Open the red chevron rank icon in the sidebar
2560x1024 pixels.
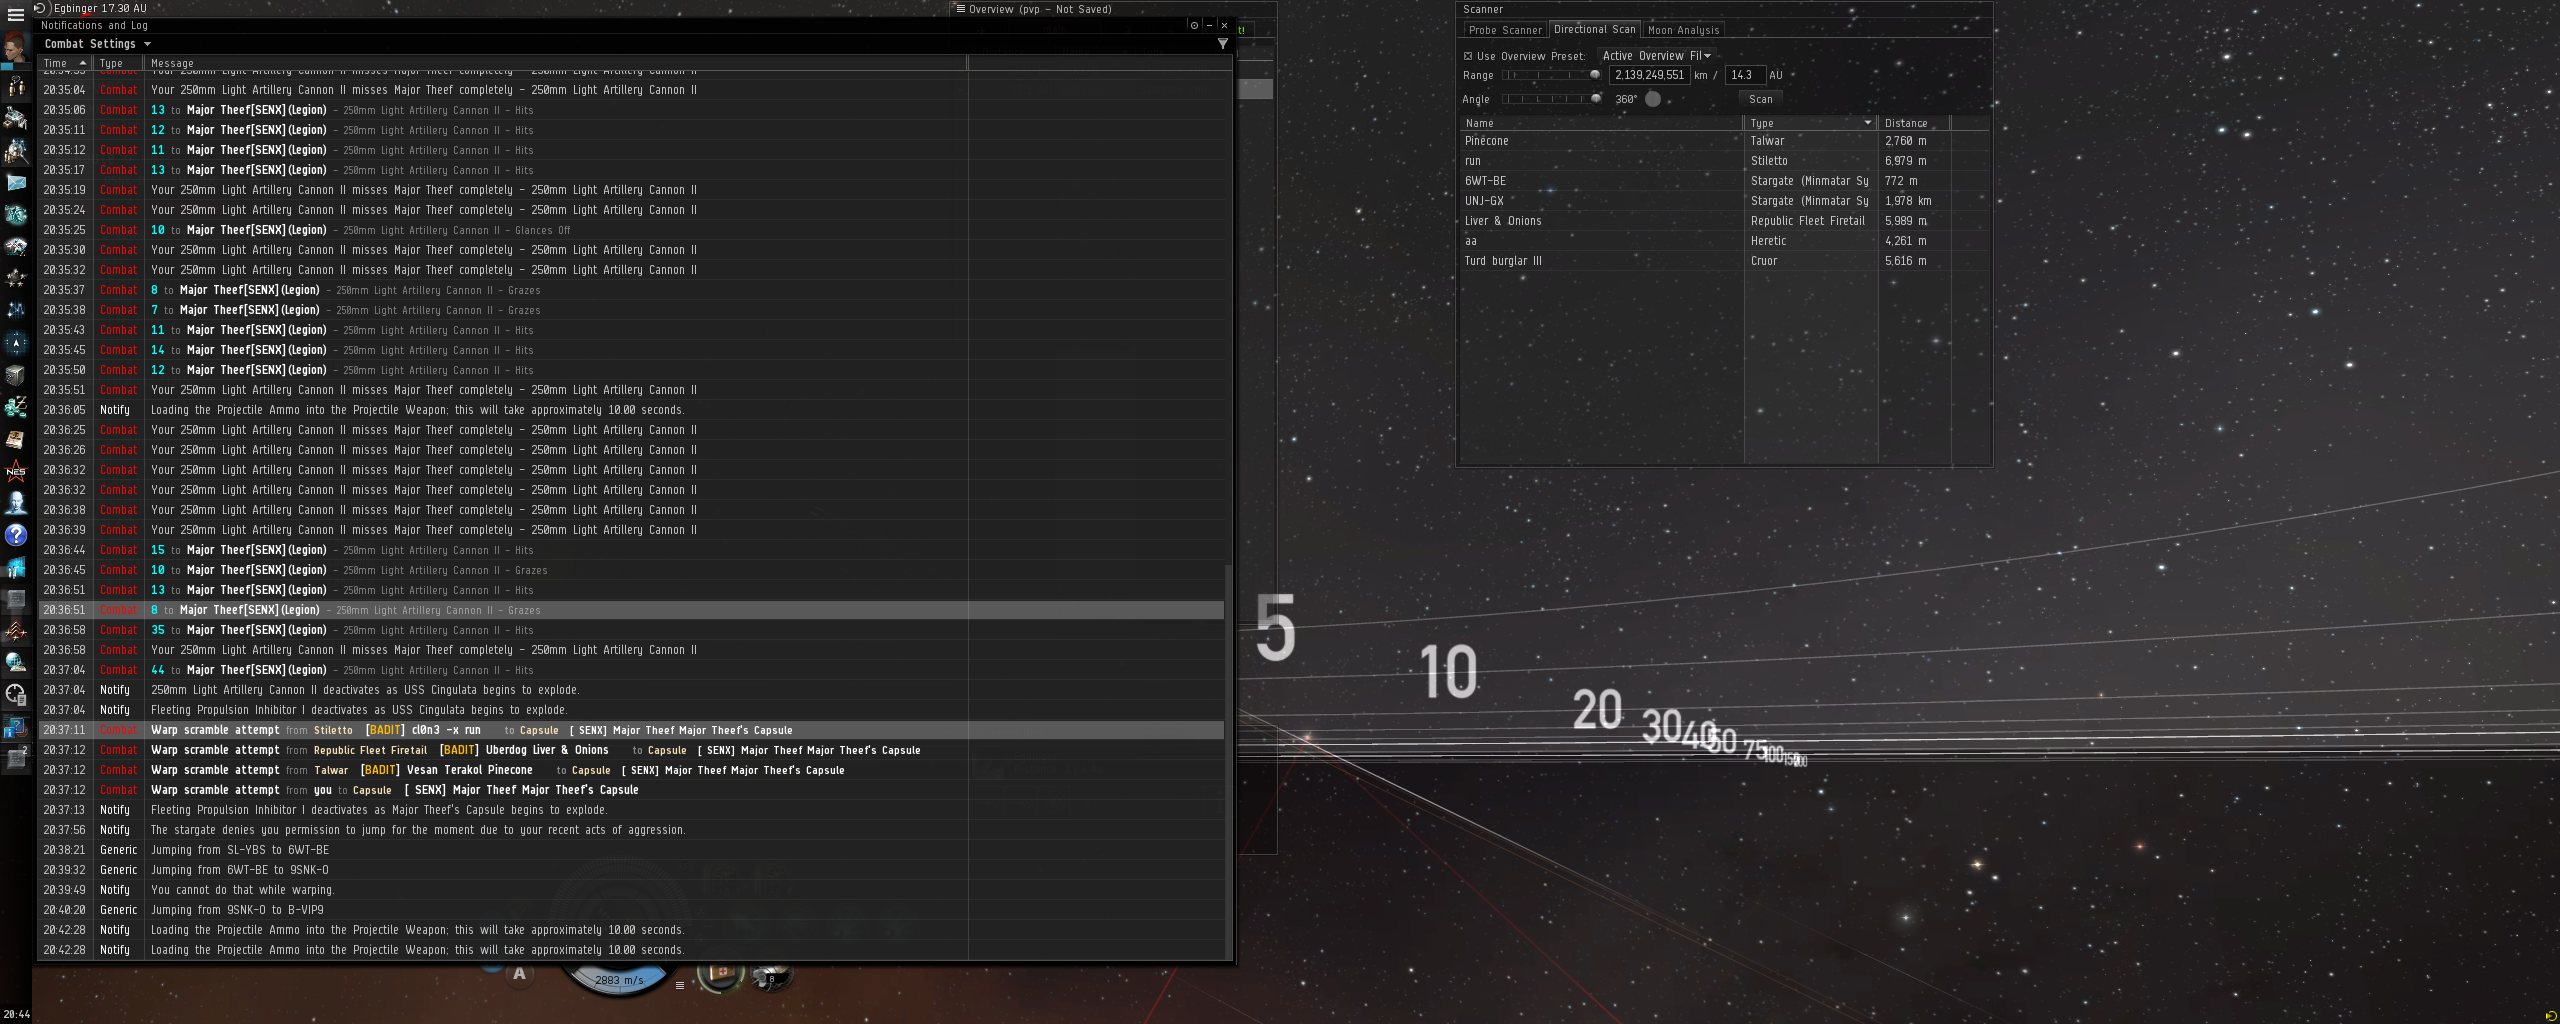[16, 631]
